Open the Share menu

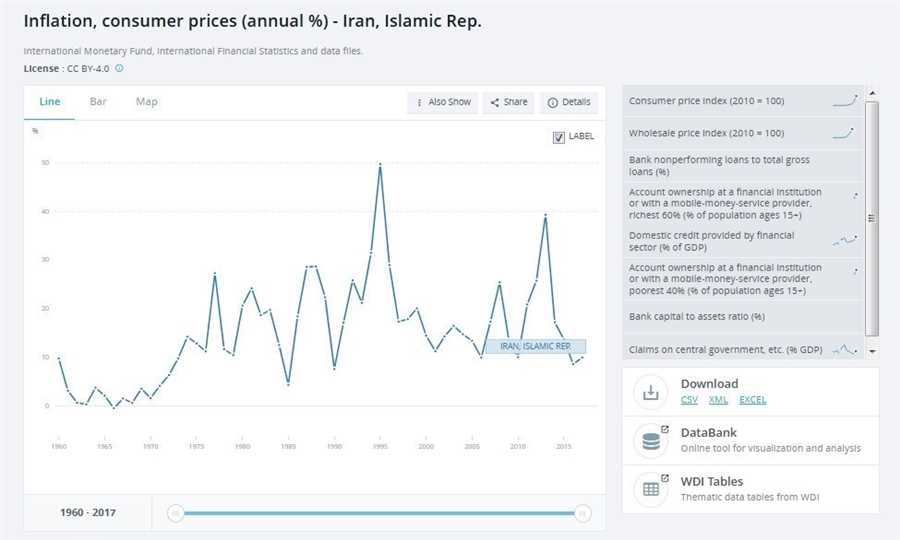508,102
